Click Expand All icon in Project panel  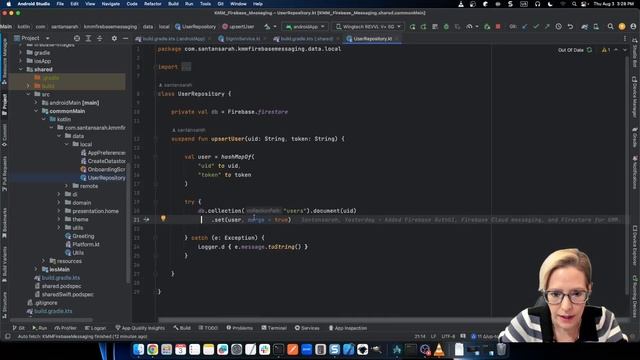[x=88, y=38]
